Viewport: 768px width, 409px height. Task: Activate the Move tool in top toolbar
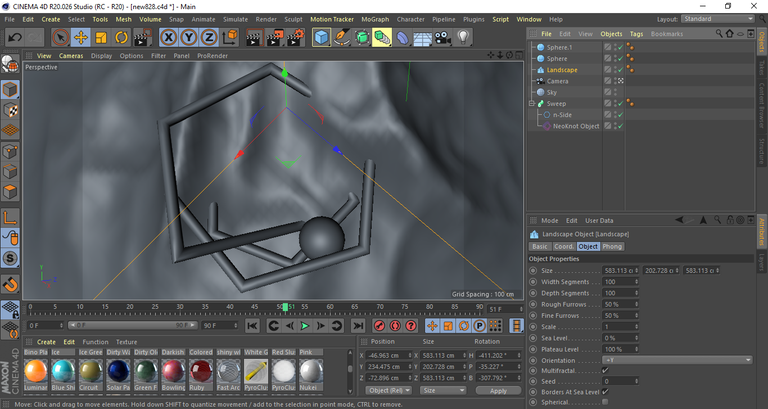pos(81,37)
